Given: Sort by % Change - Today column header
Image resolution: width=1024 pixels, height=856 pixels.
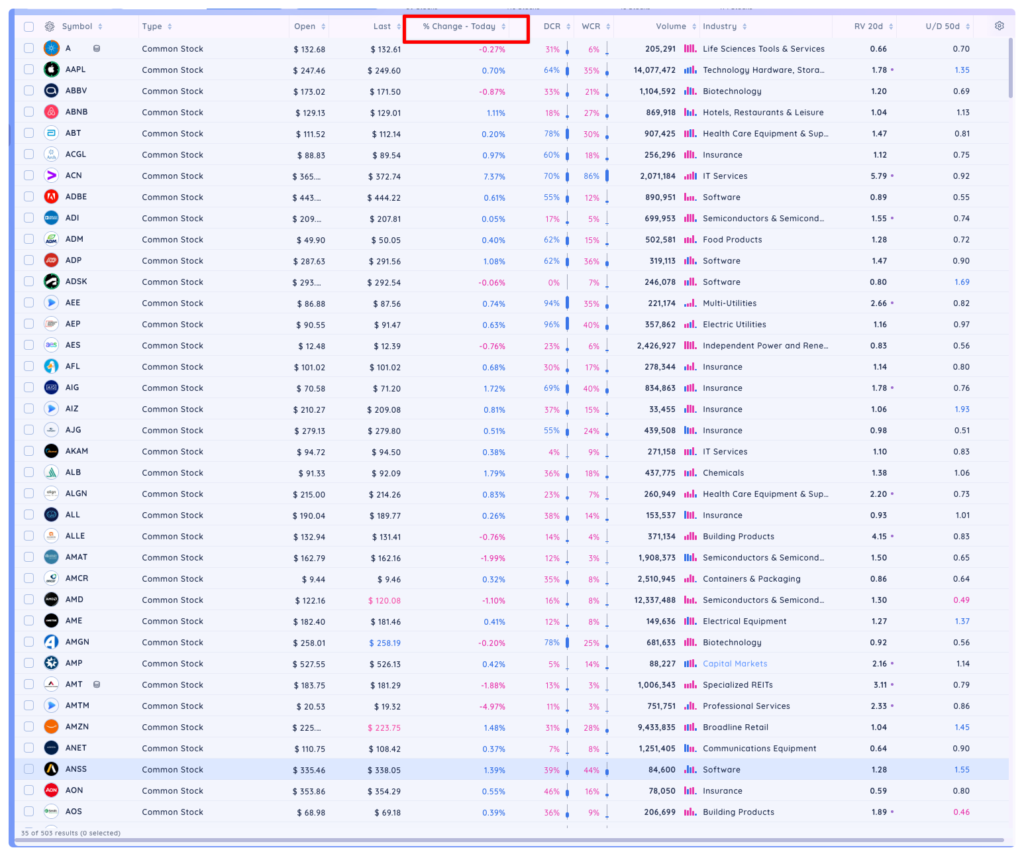Looking at the screenshot, I should click(464, 27).
